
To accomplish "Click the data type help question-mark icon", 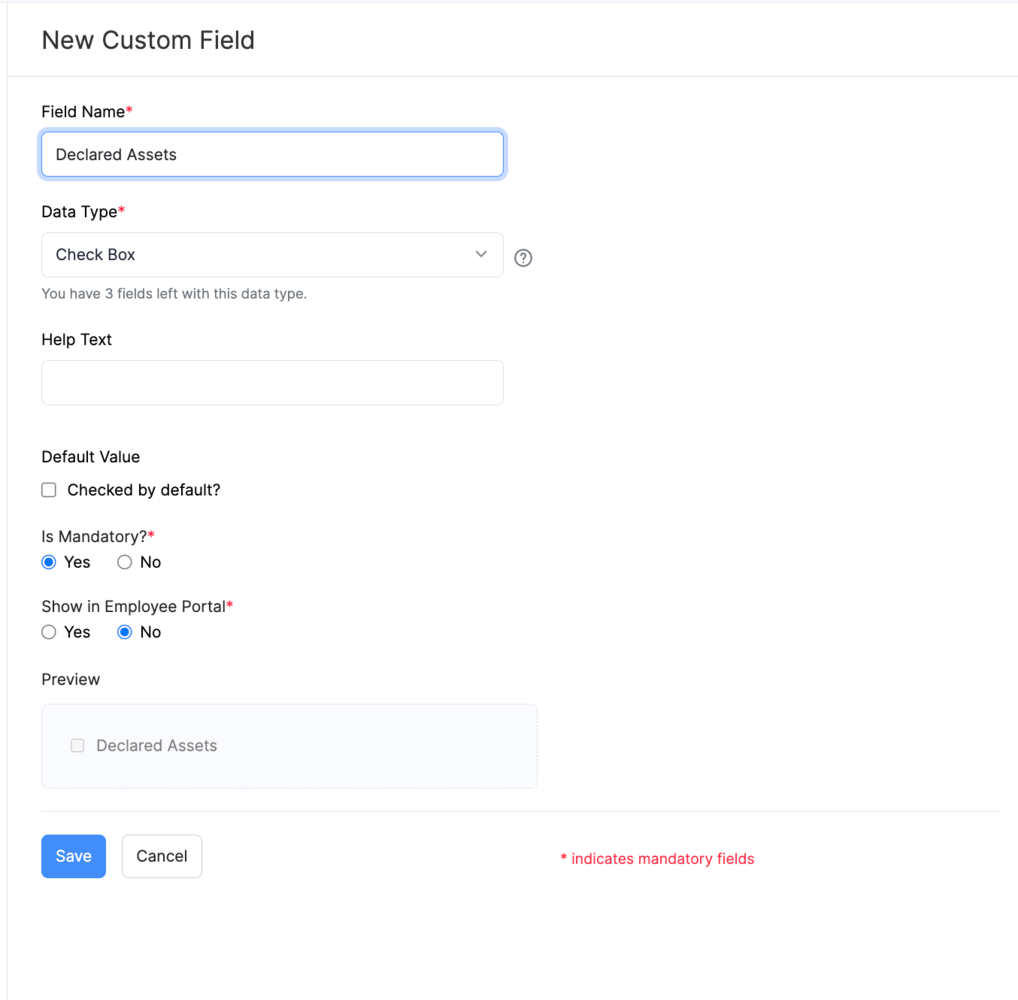I will (x=523, y=258).
